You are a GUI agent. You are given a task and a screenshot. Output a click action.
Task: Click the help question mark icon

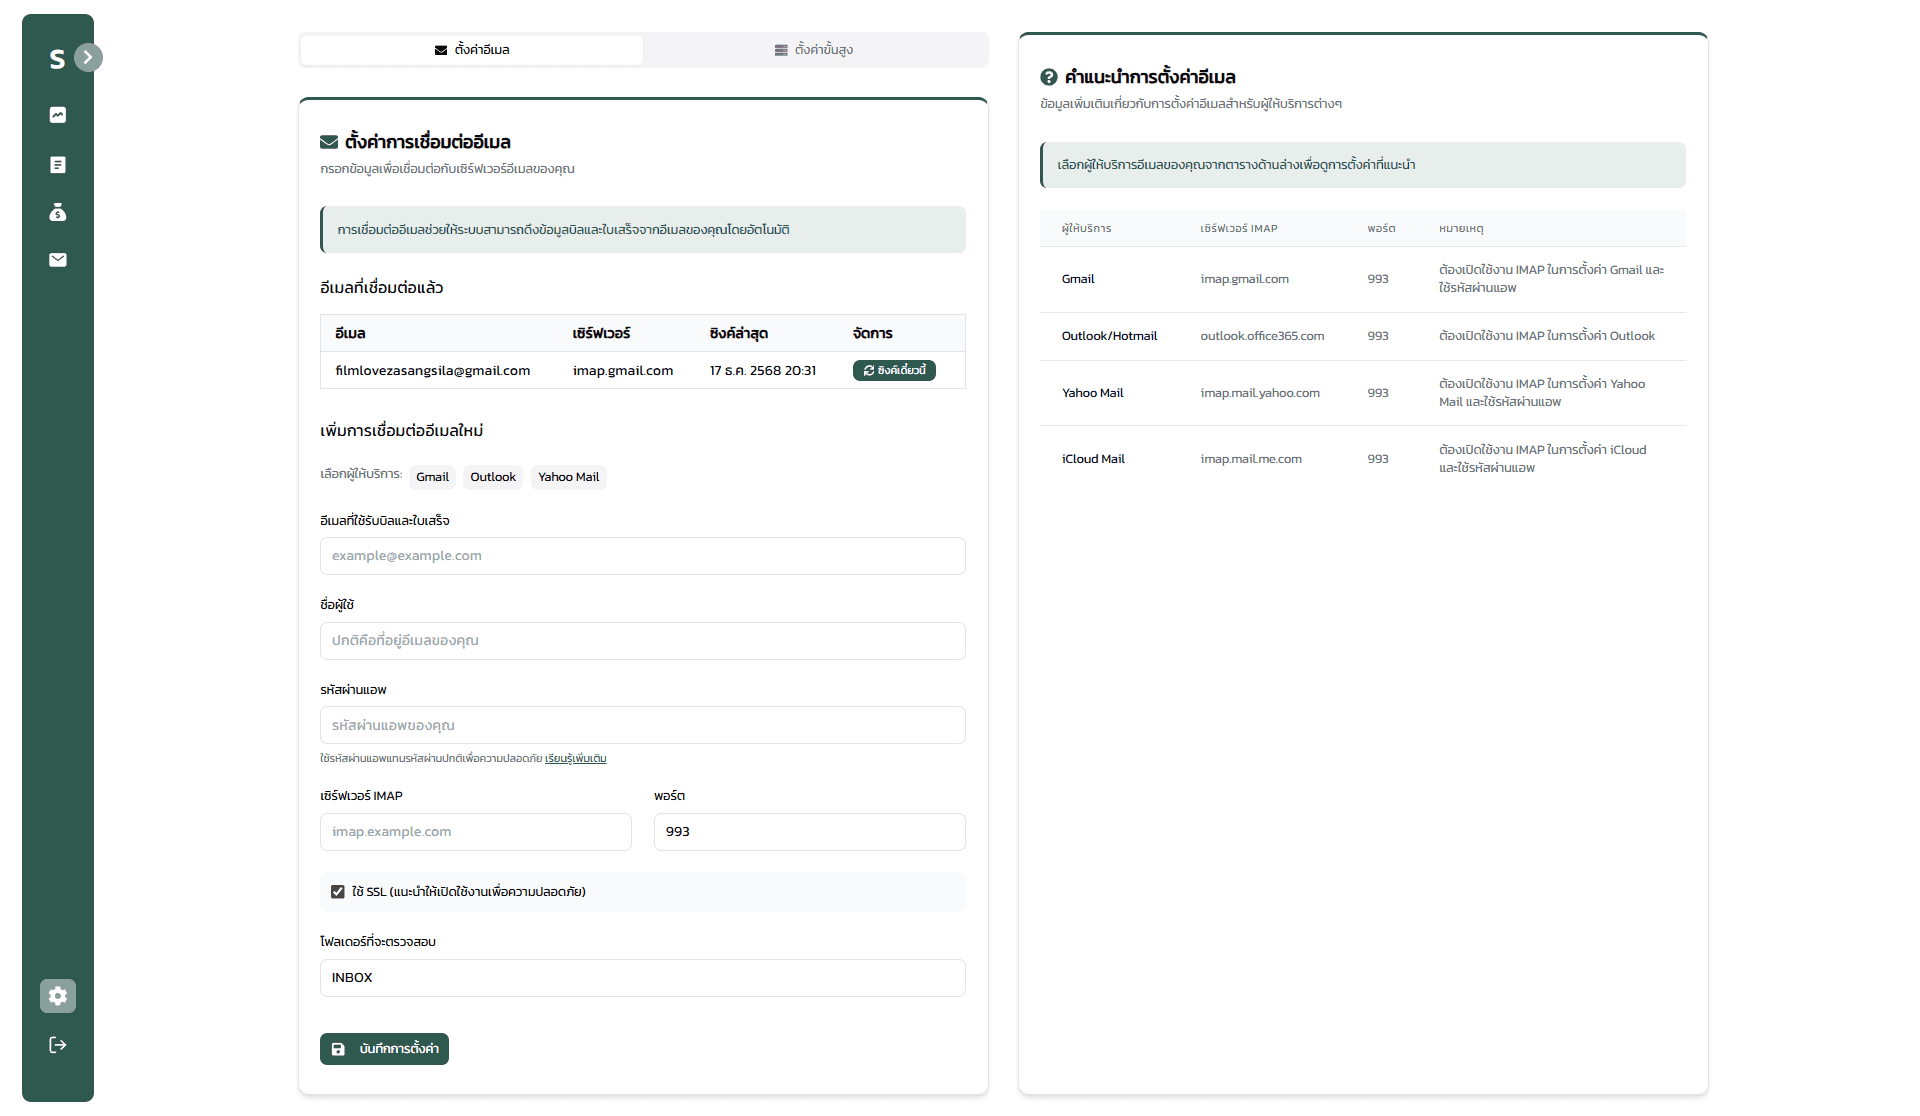coord(1049,77)
